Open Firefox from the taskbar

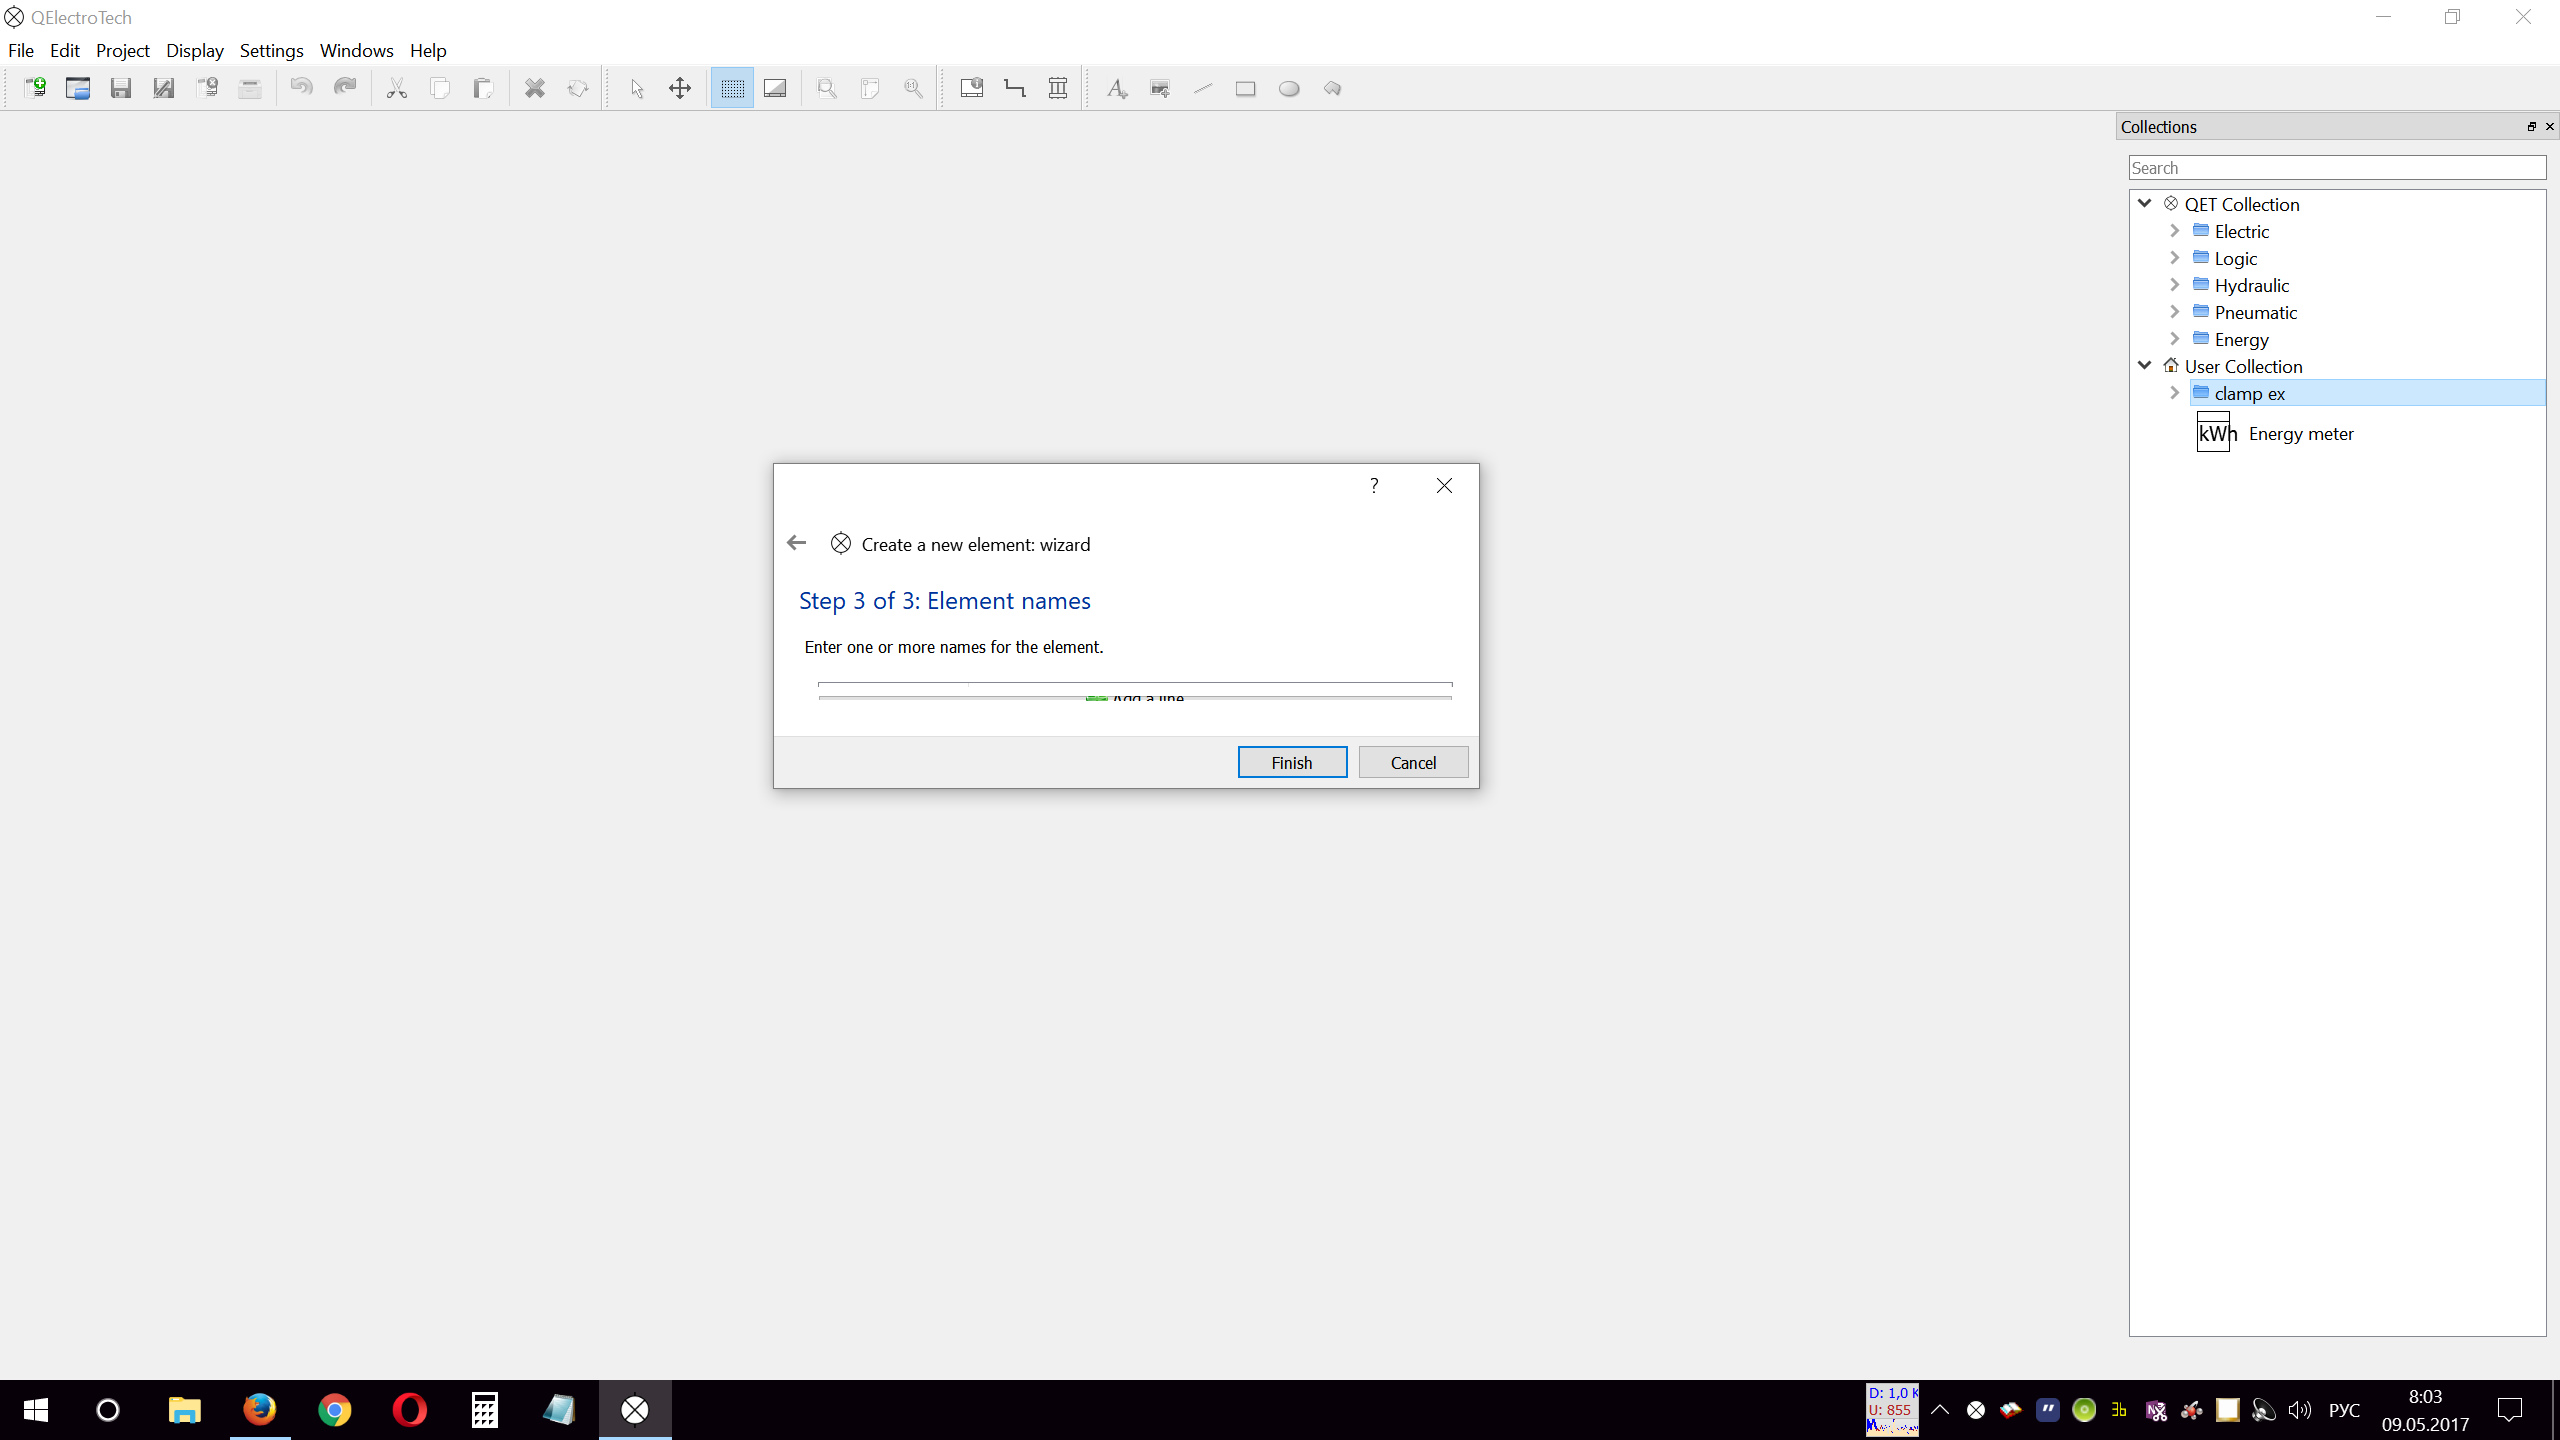(260, 1410)
